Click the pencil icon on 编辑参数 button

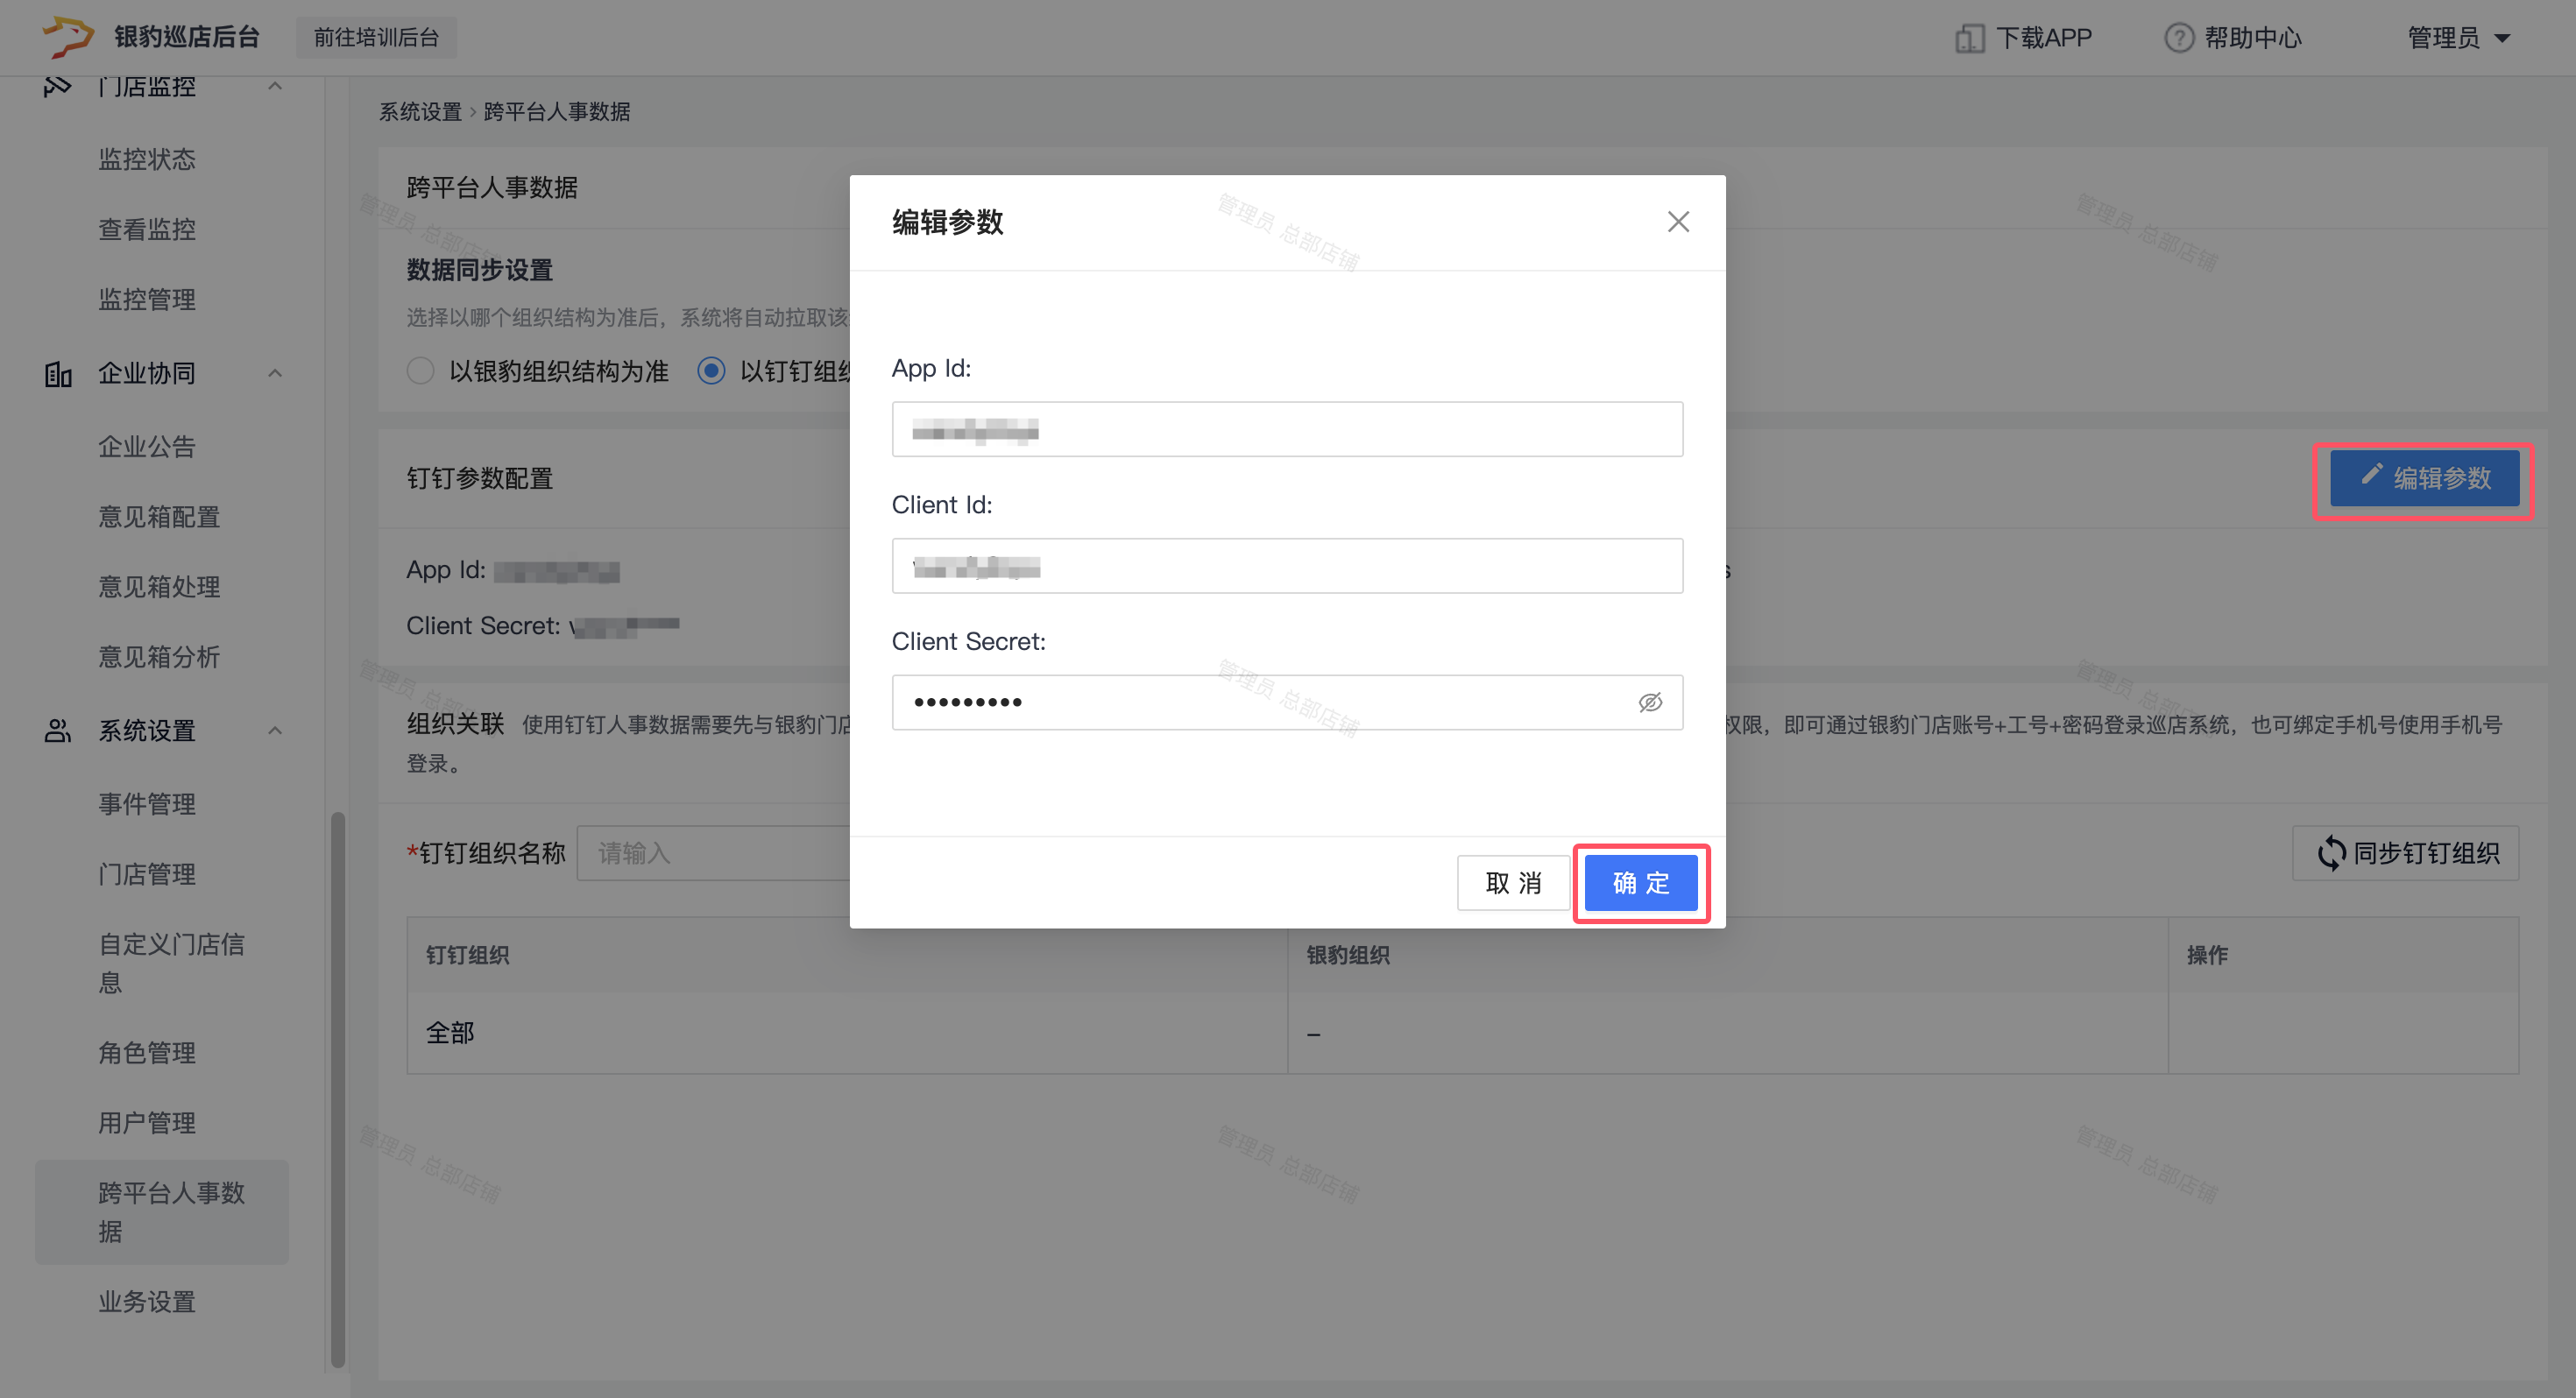(2371, 475)
